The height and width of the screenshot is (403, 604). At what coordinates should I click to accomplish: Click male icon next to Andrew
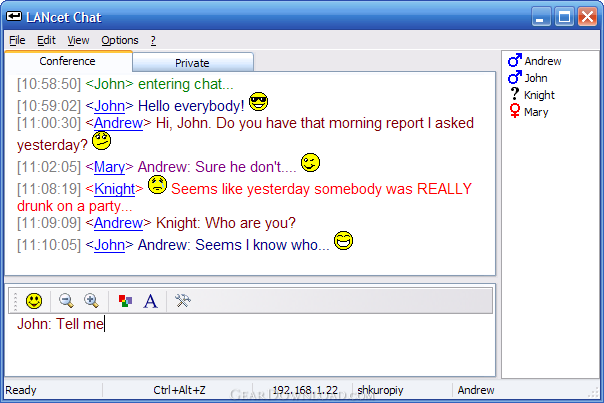[515, 60]
